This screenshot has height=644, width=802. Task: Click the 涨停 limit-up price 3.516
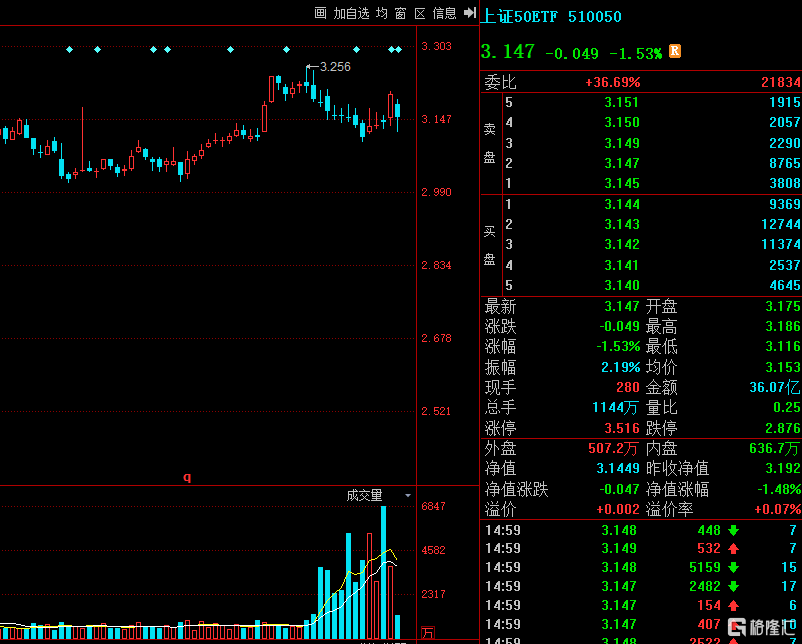tap(621, 428)
